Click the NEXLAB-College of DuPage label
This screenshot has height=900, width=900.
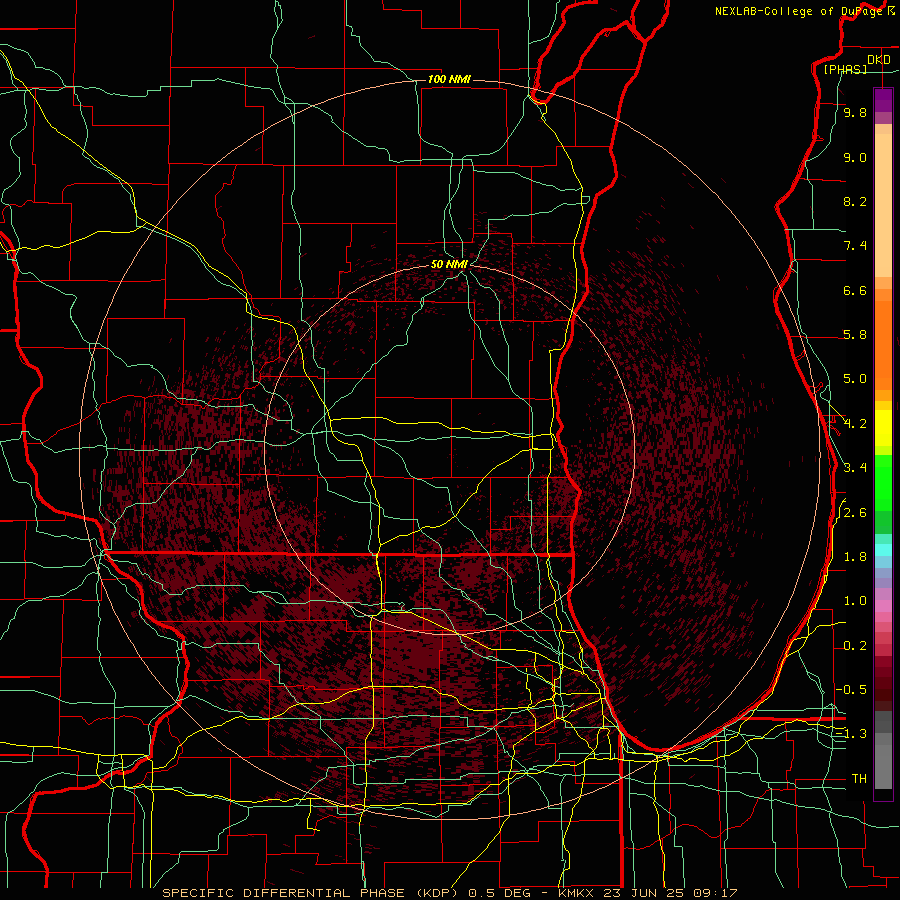799,11
